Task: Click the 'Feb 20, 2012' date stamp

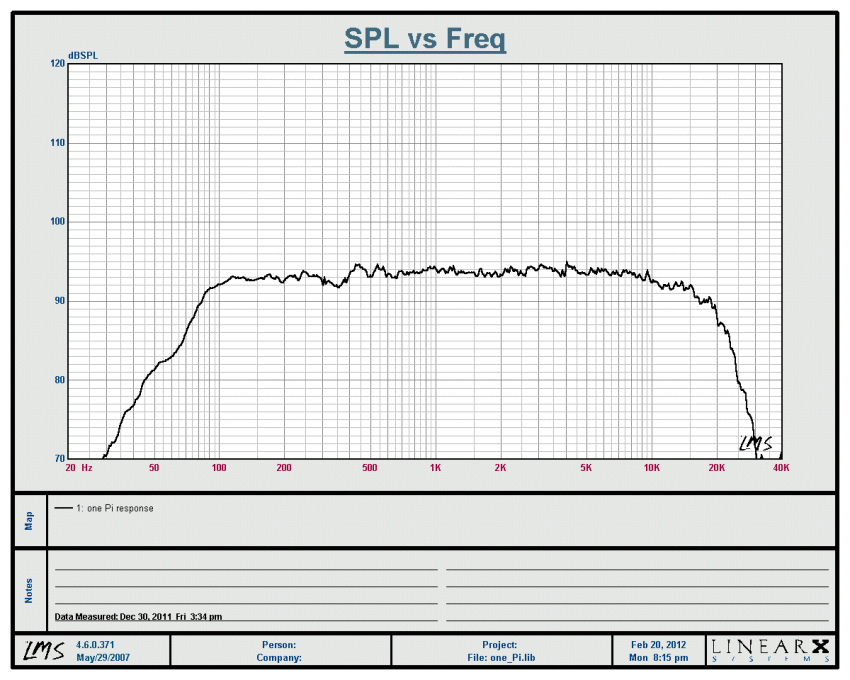Action: click(x=659, y=645)
